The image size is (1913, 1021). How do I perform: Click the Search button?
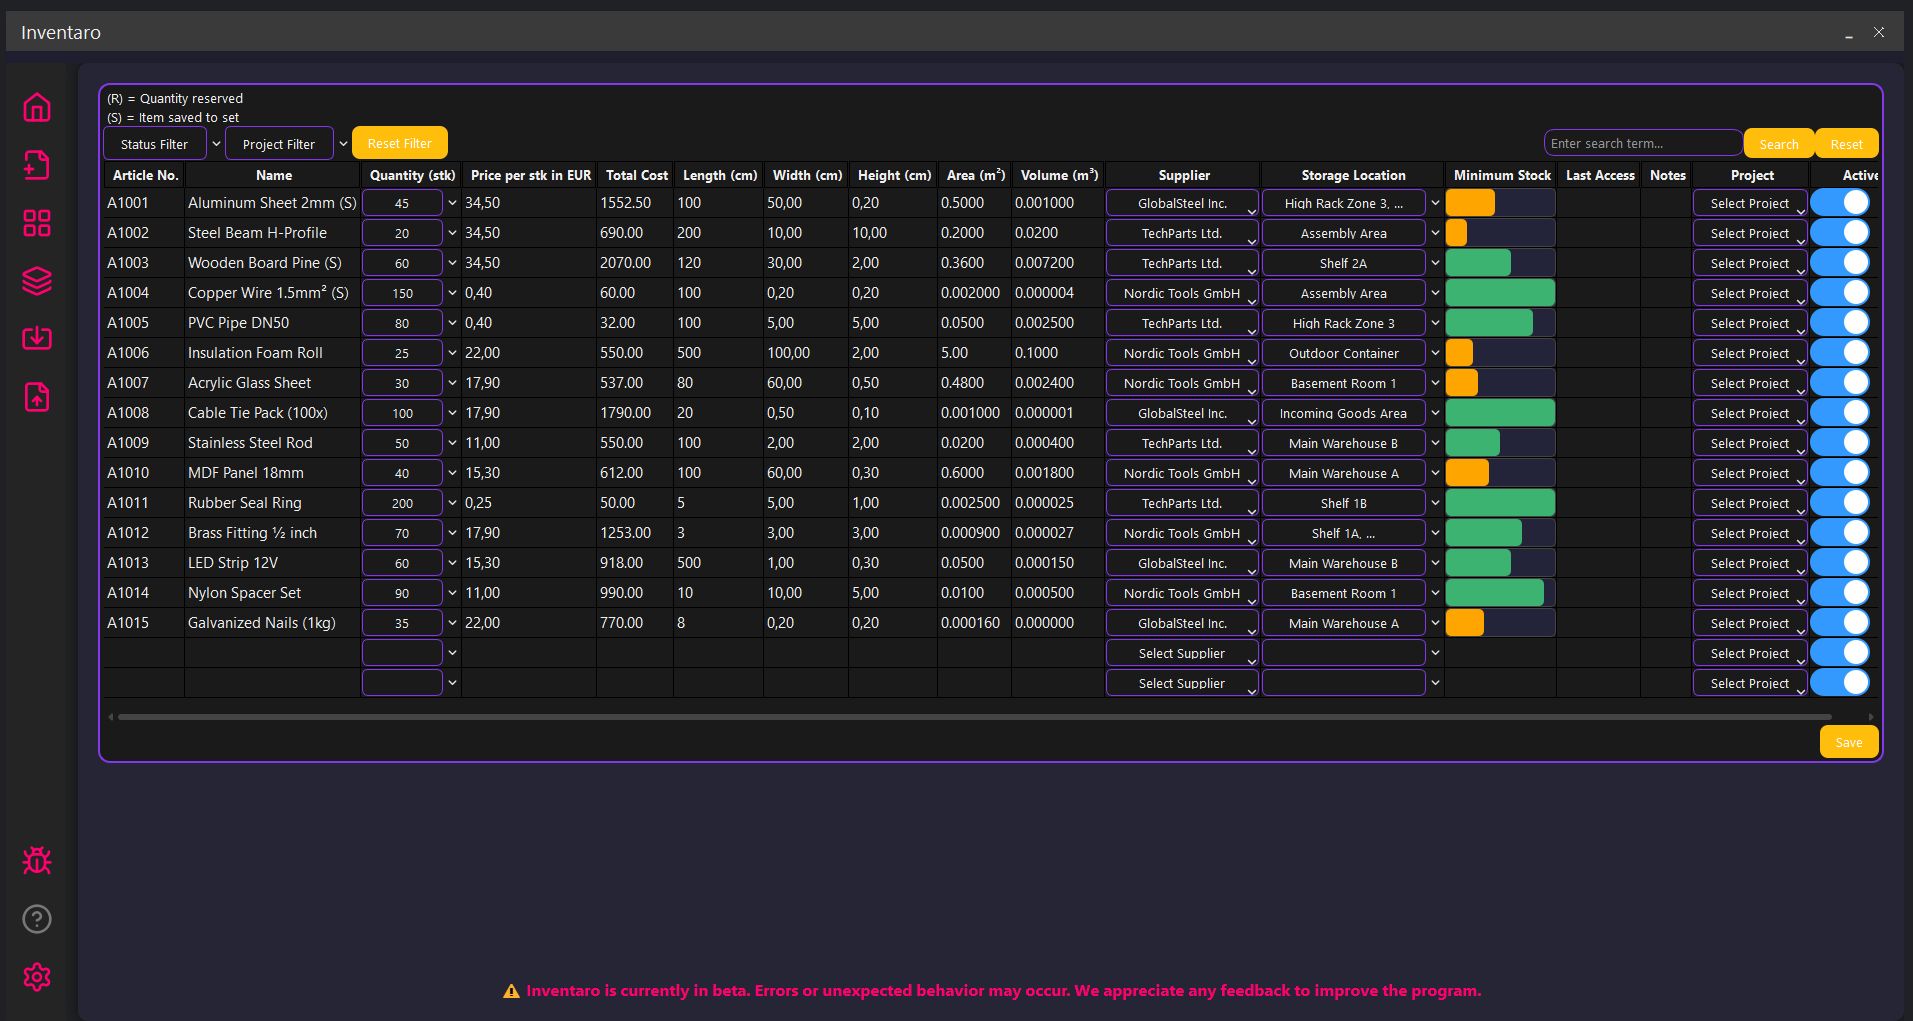pos(1779,144)
